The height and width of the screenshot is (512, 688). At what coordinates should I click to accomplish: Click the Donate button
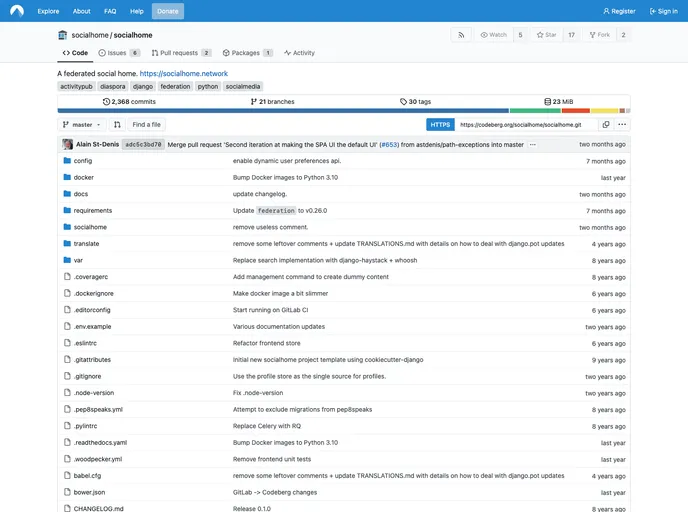coord(168,11)
